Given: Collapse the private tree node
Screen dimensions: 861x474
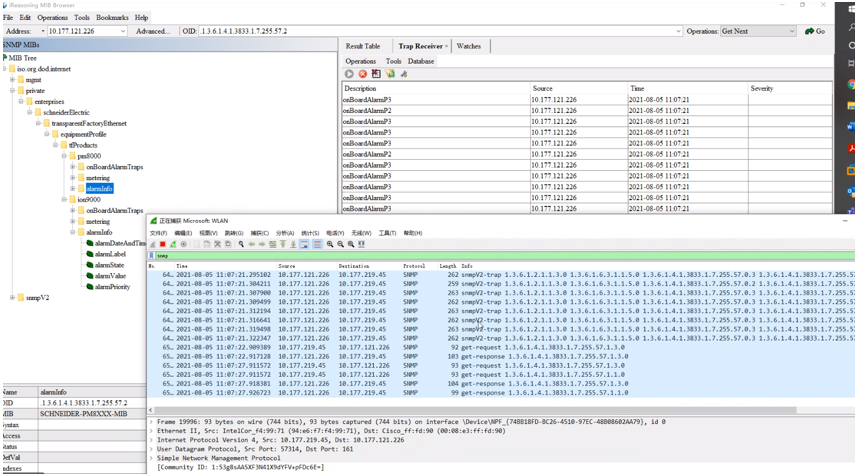Looking at the screenshot, I should (x=12, y=91).
